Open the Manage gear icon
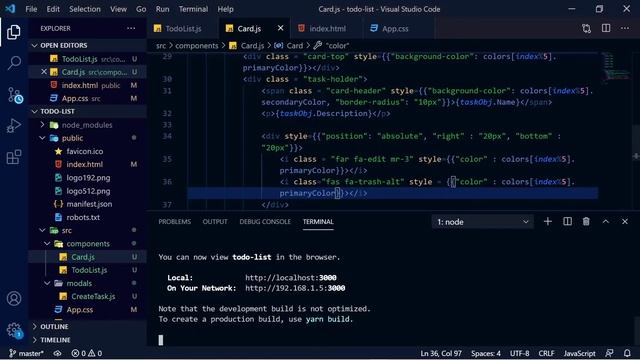Screen dimensions: 640x360 [x=14, y=330]
